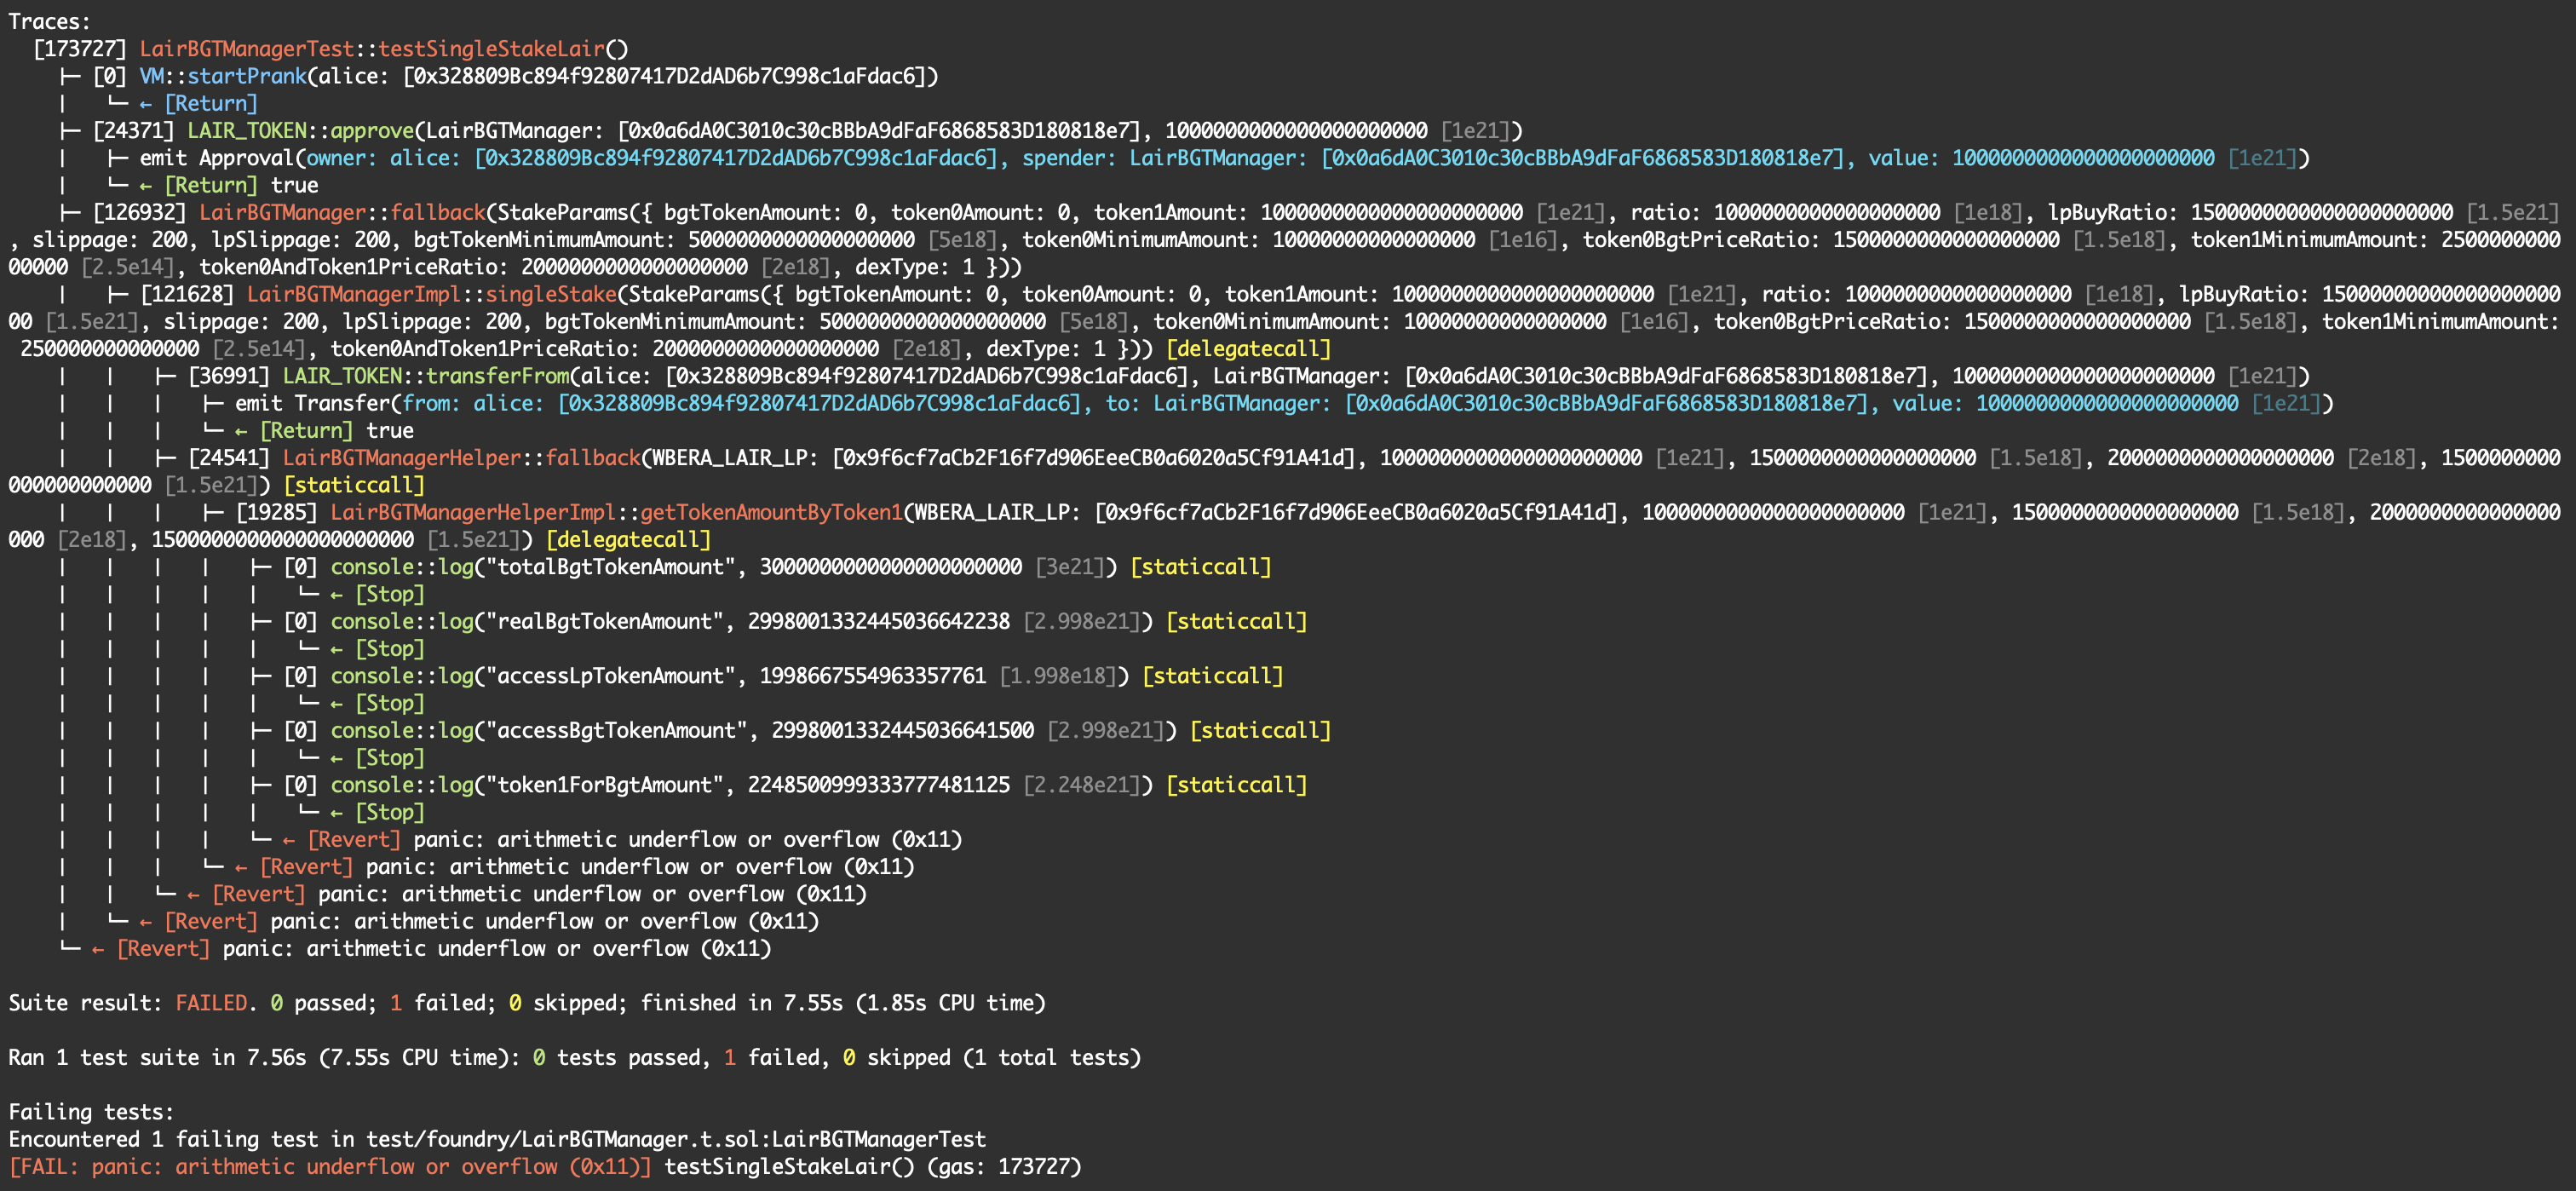Image resolution: width=2576 pixels, height=1191 pixels.
Task: Click the gas value [24371]
Action: click(x=134, y=130)
